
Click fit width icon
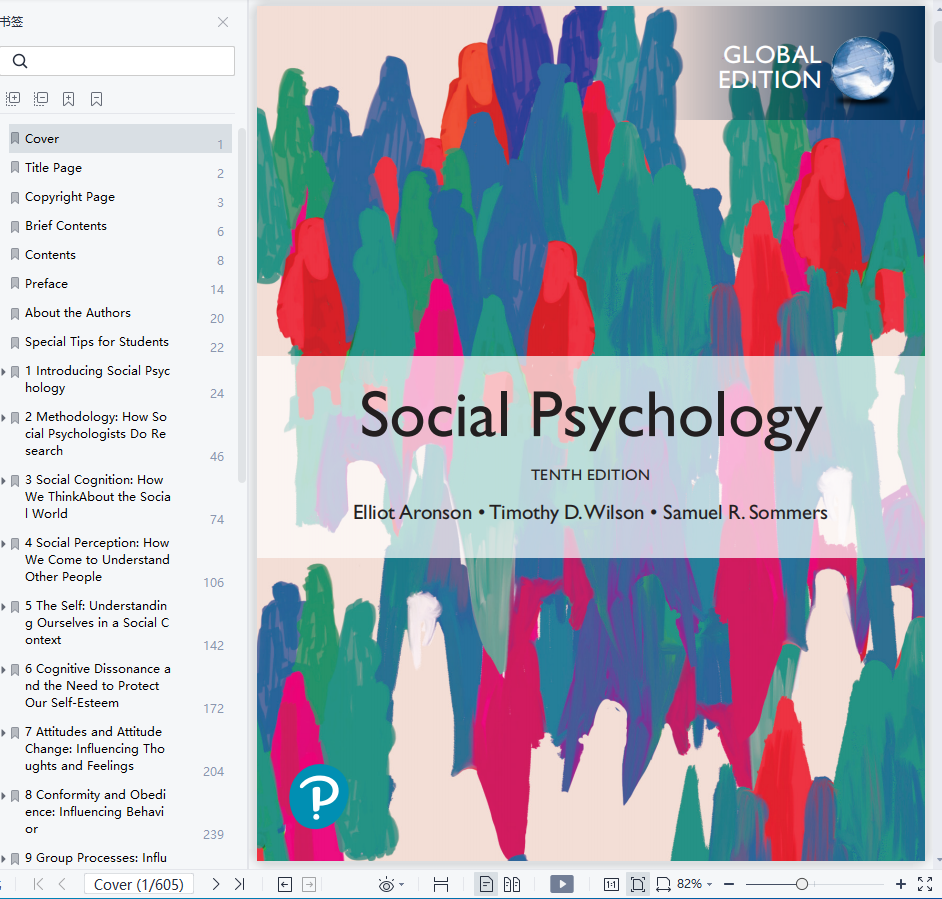tap(663, 884)
